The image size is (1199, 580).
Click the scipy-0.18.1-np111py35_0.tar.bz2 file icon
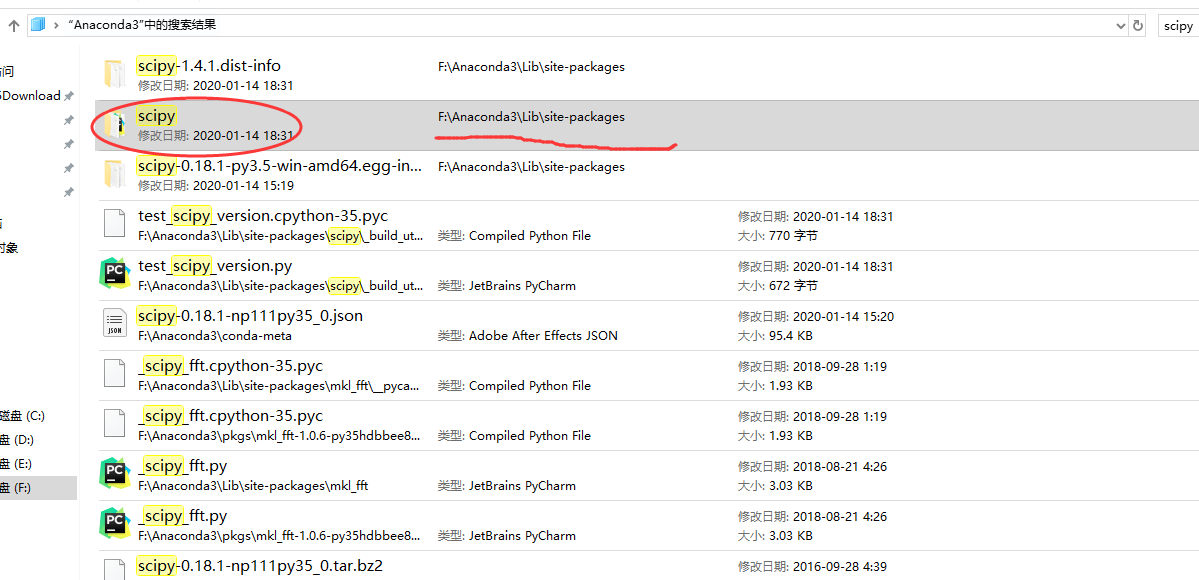(114, 570)
